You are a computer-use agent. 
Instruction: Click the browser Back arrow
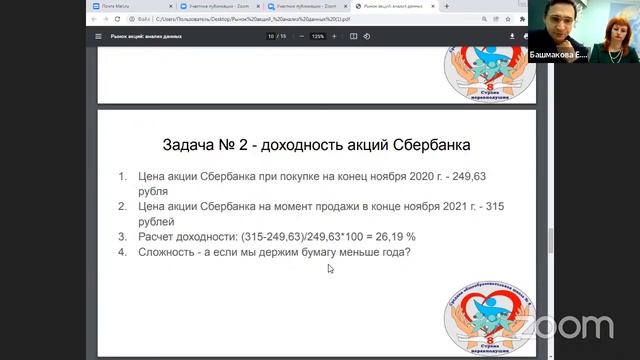[x=94, y=19]
